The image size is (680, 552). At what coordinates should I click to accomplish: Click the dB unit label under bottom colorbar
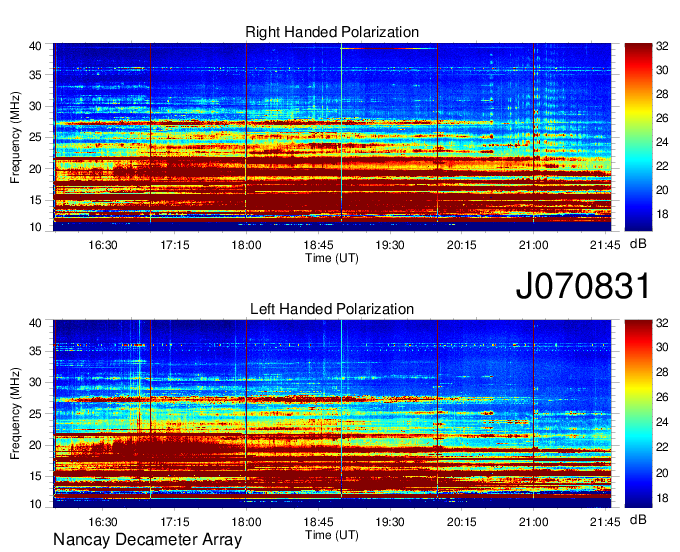(638, 519)
